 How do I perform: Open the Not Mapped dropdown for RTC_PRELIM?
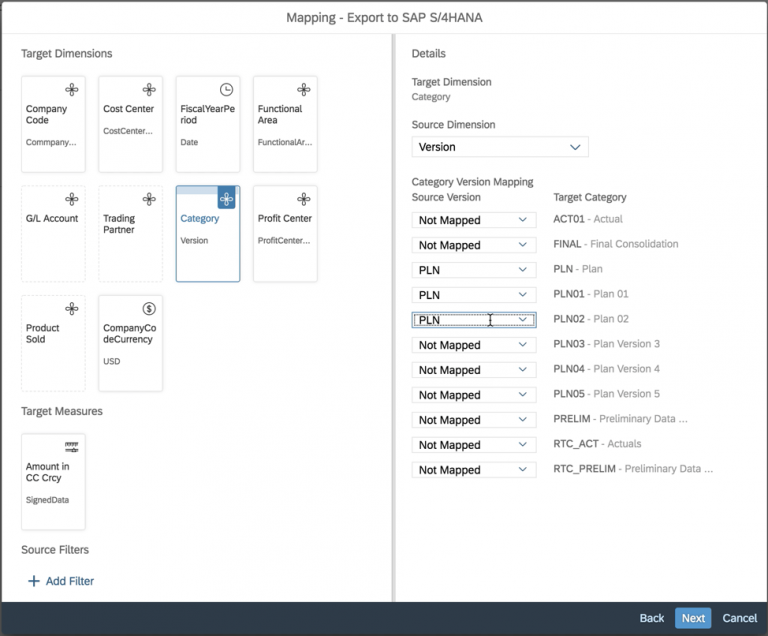(x=474, y=470)
